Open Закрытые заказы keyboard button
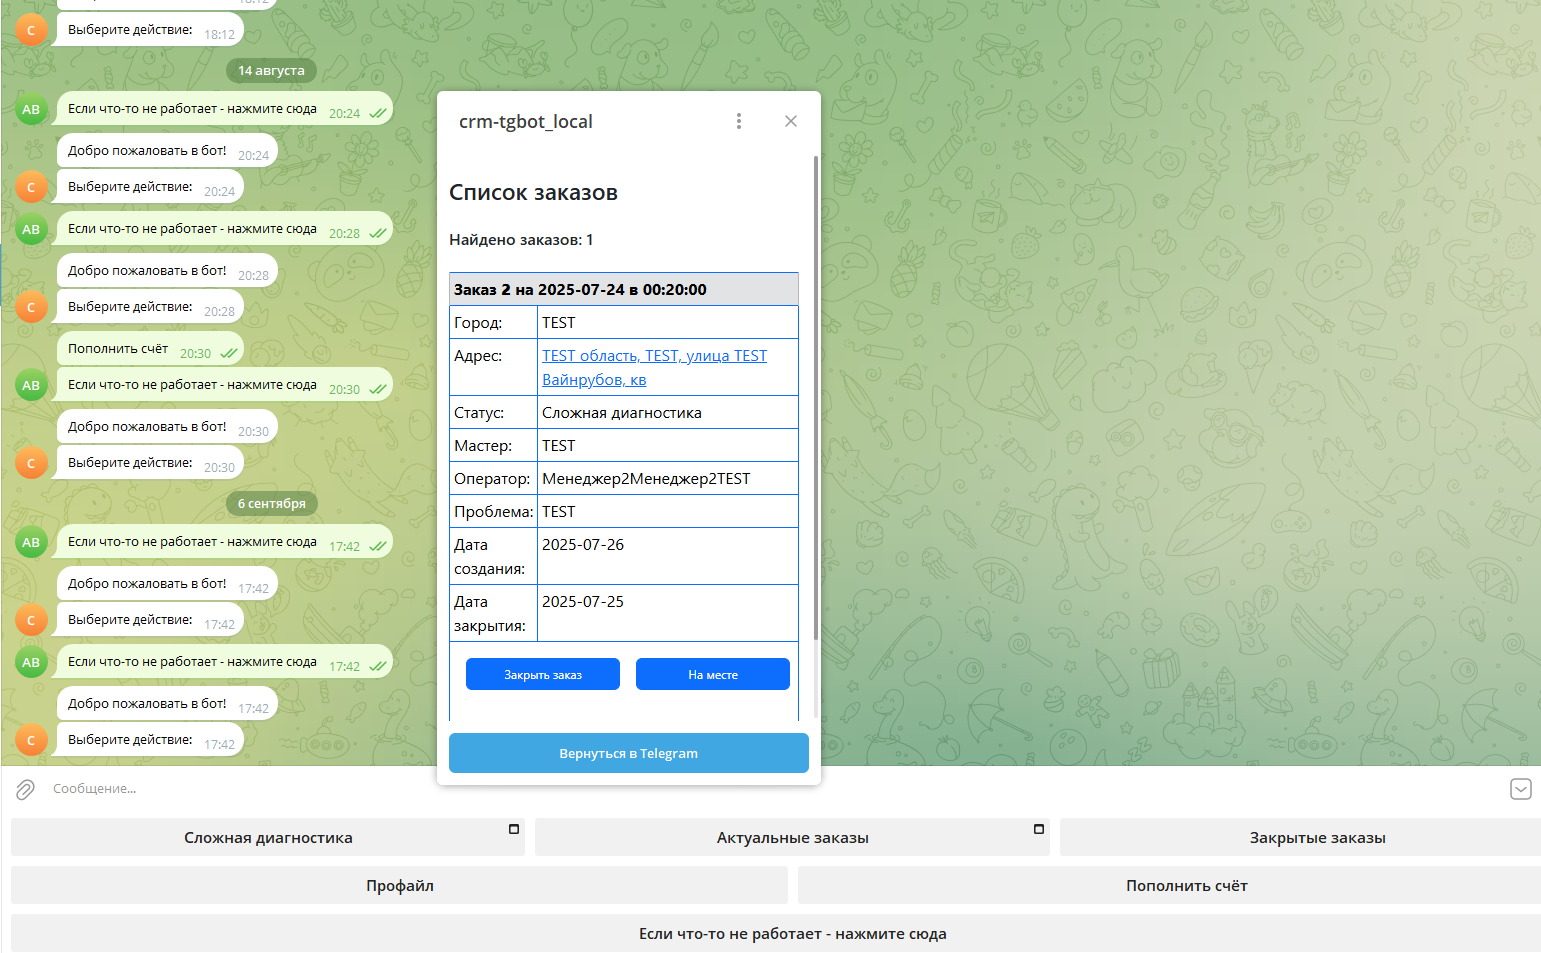1541x953 pixels. (x=1300, y=838)
